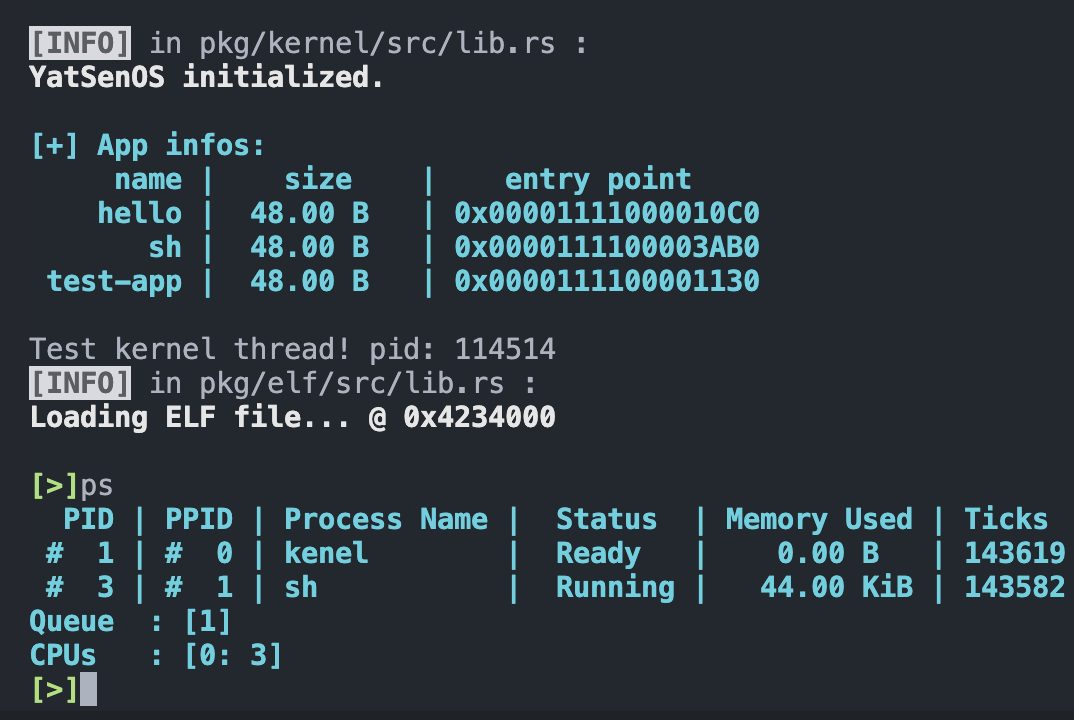Click the kernel thread pid 114514
The height and width of the screenshot is (720, 1074).
(x=505, y=349)
